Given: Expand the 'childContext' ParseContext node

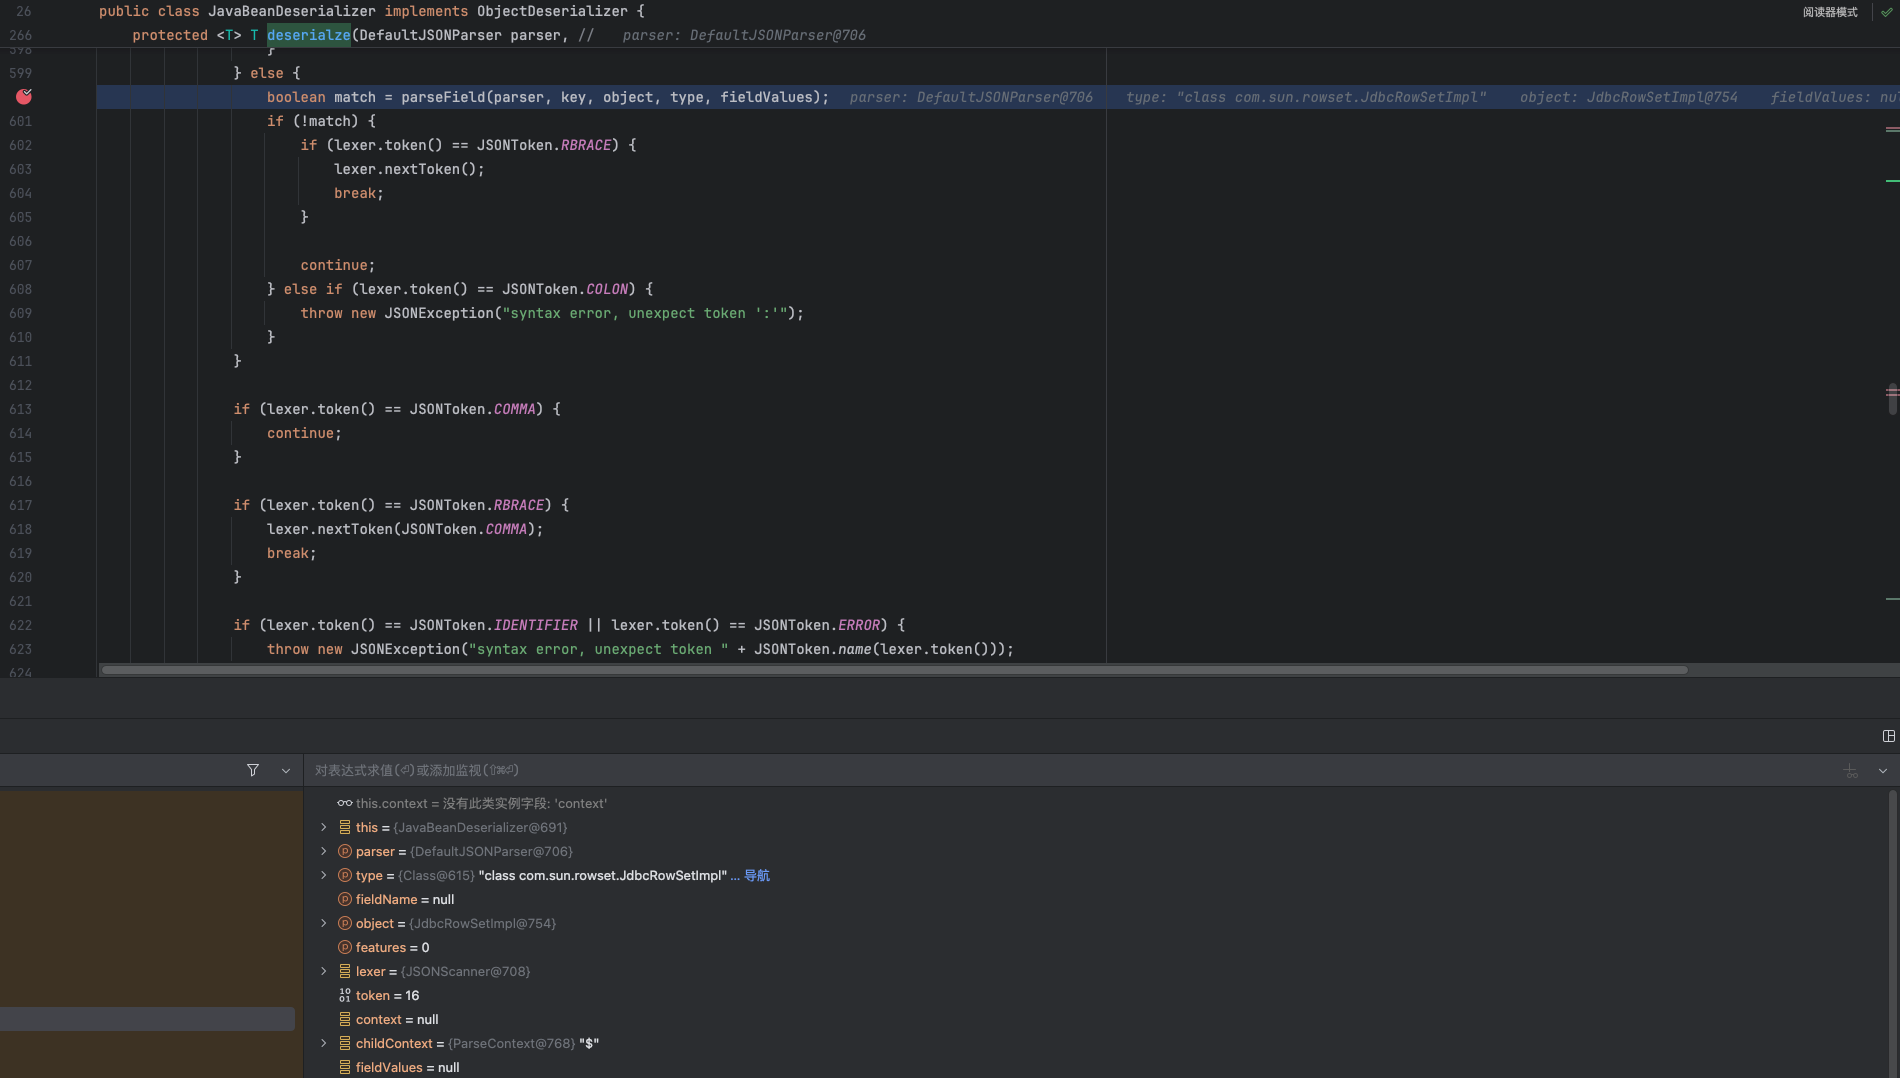Looking at the screenshot, I should 323,1043.
